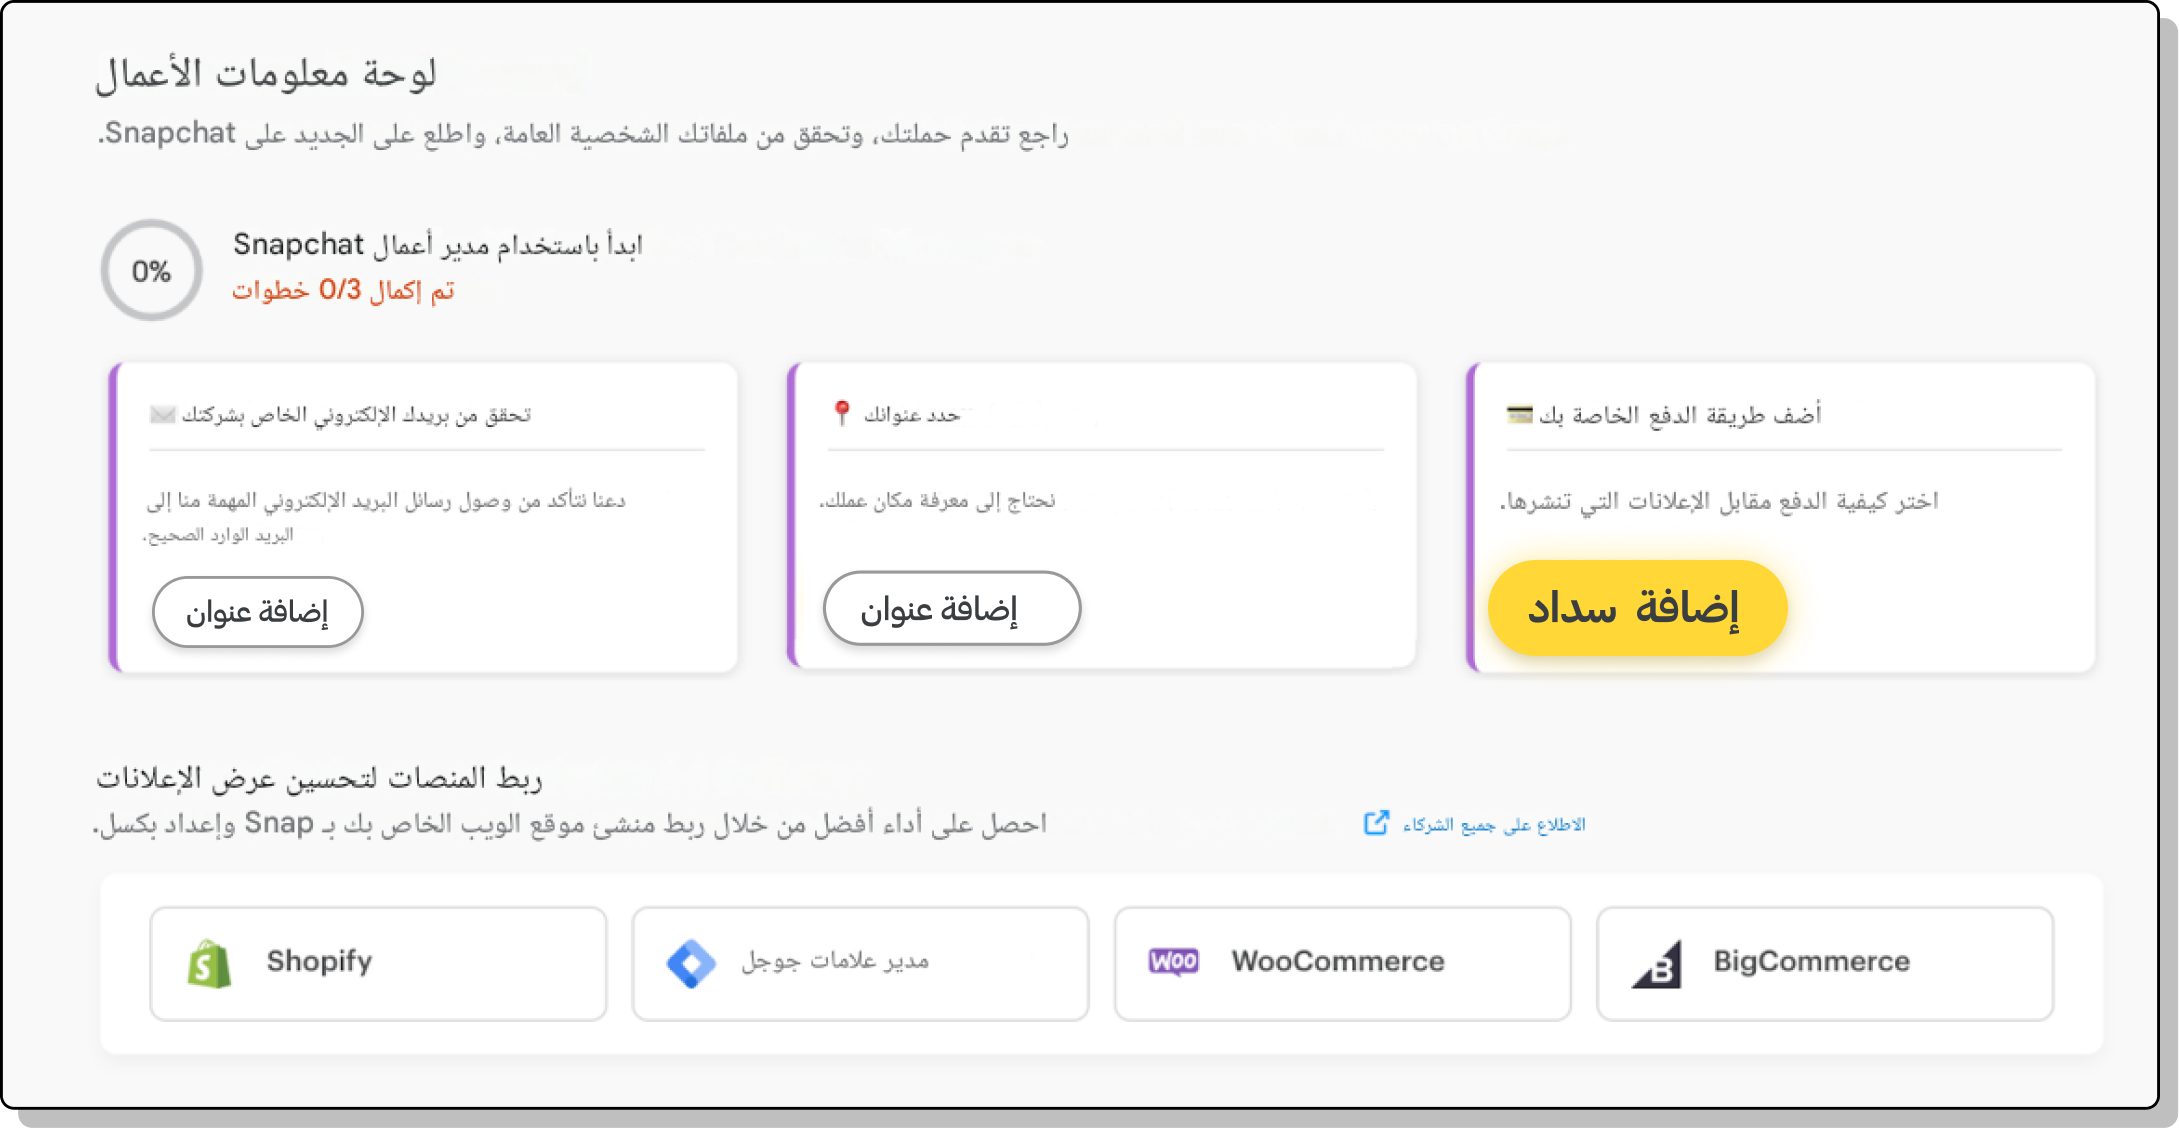Click إضافة عنوان on the email verification card
This screenshot has height=1128, width=2179.
258,612
